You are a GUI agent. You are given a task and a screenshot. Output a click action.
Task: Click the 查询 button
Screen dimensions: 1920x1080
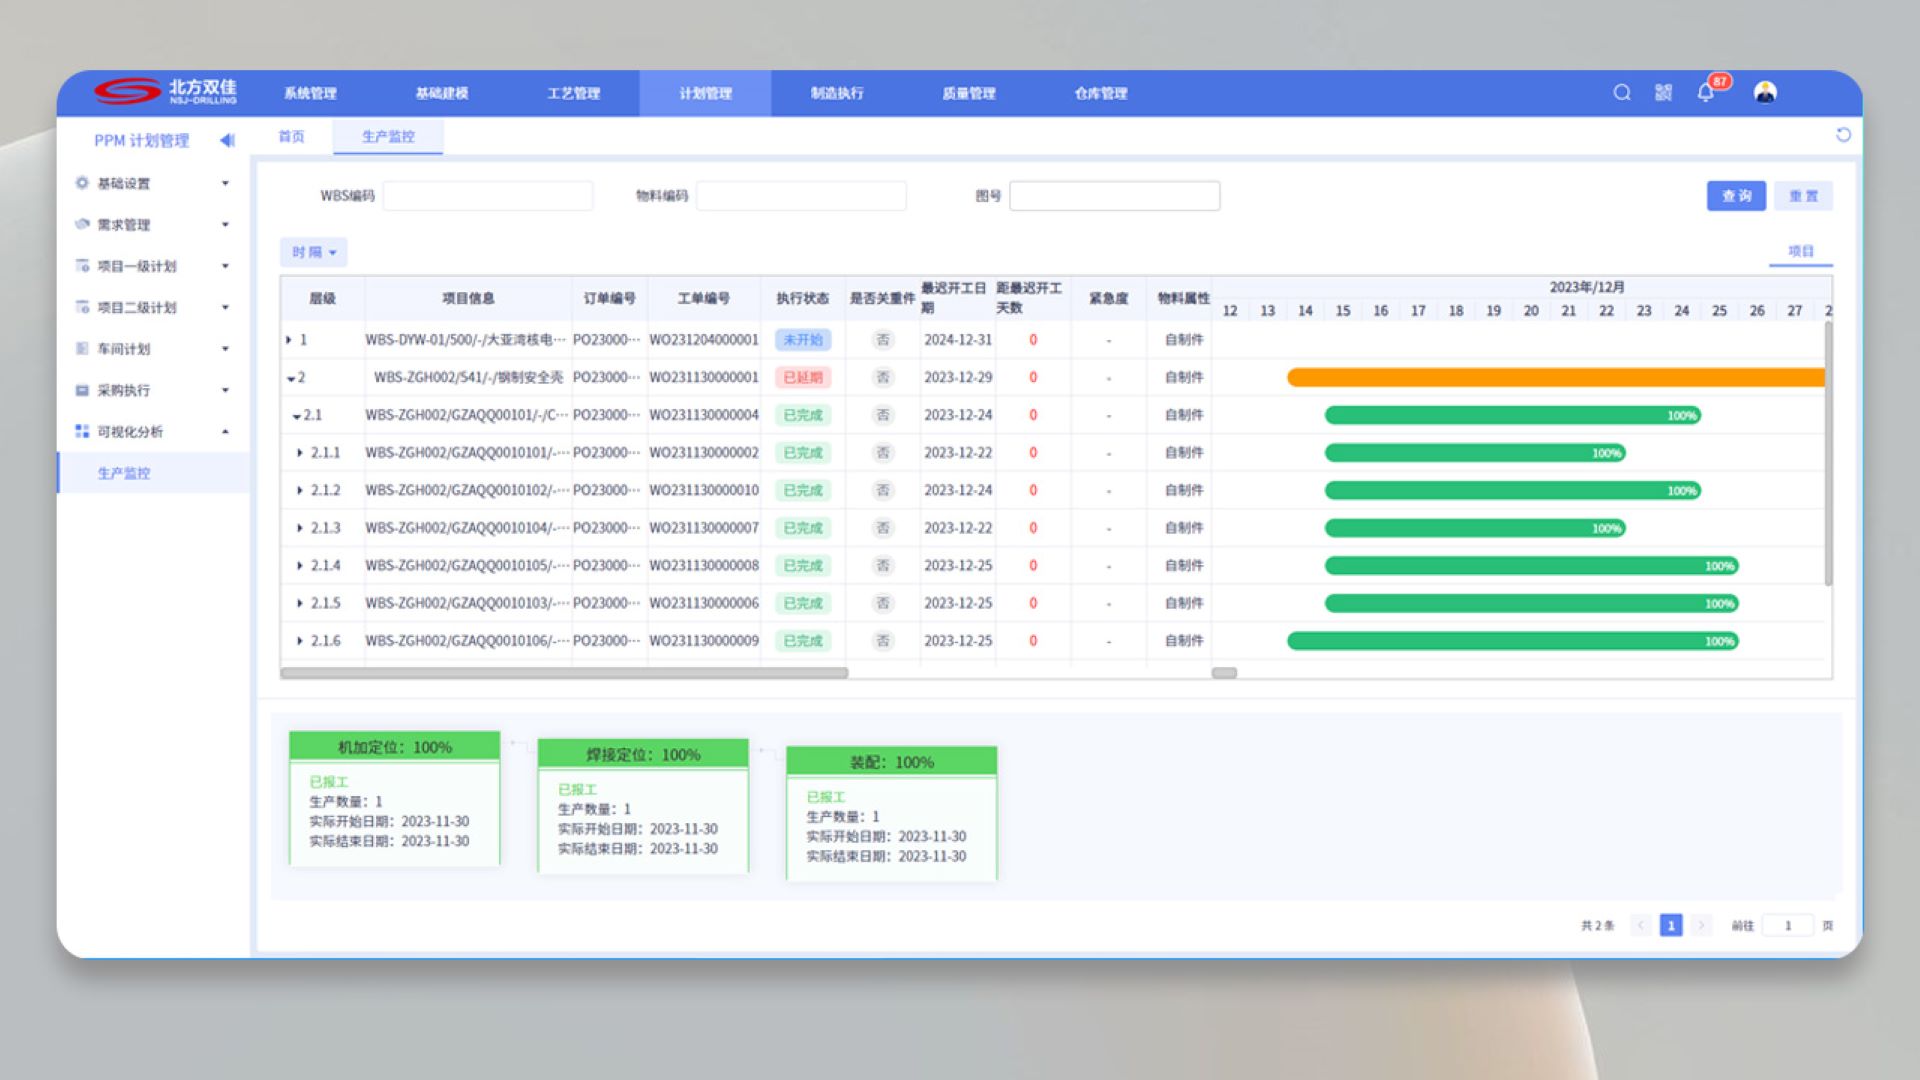(x=1735, y=196)
